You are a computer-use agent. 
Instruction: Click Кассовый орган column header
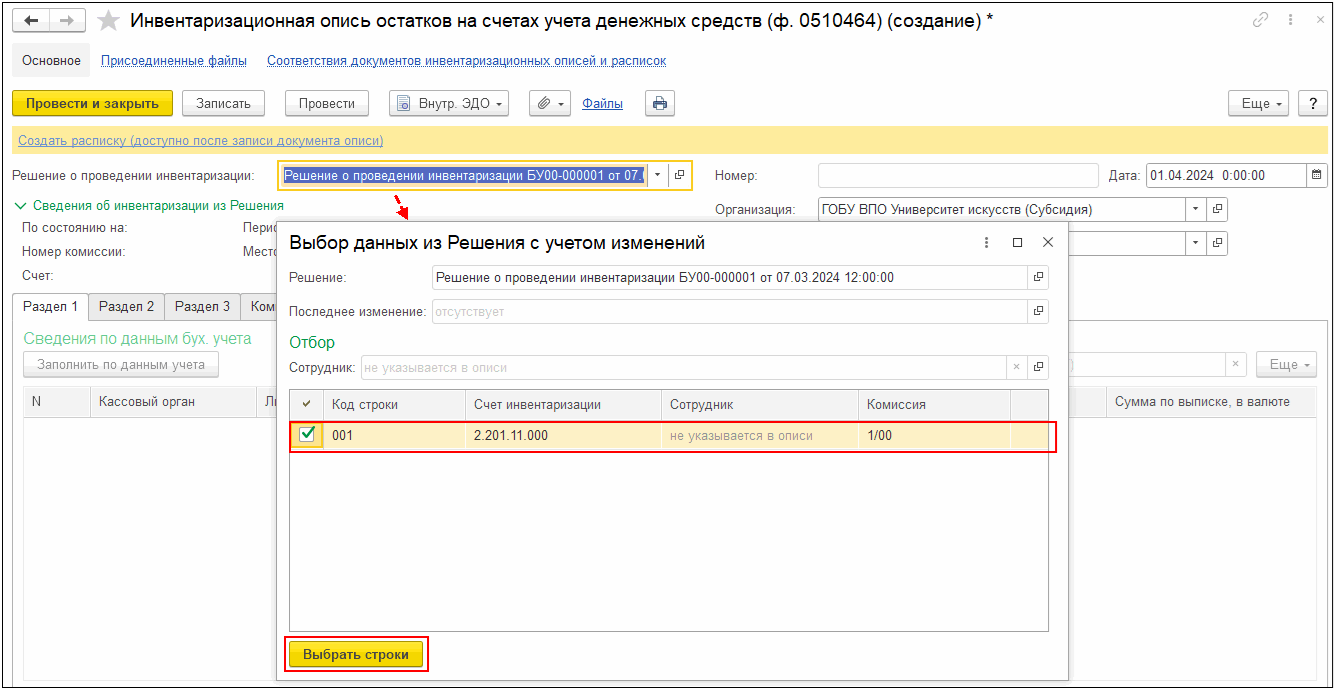pos(173,401)
